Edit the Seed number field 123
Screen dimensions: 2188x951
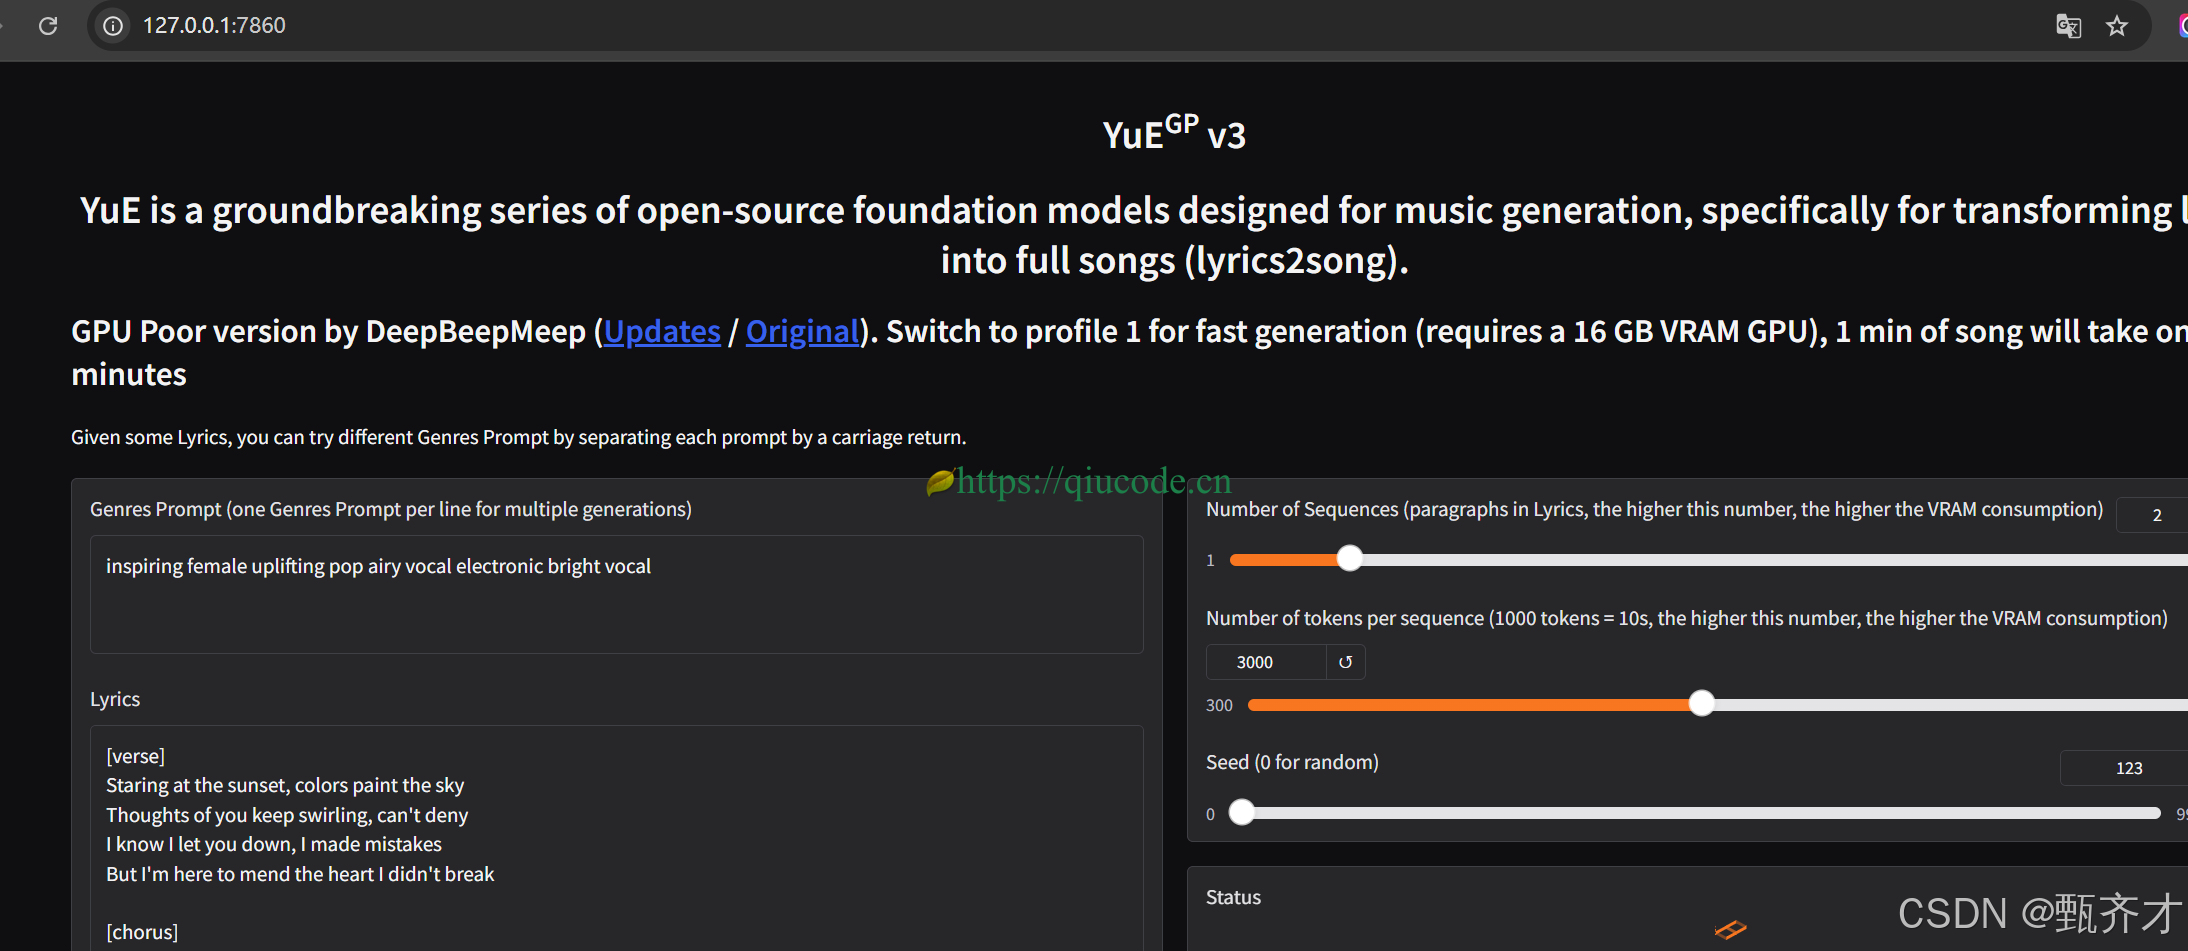(x=2124, y=768)
